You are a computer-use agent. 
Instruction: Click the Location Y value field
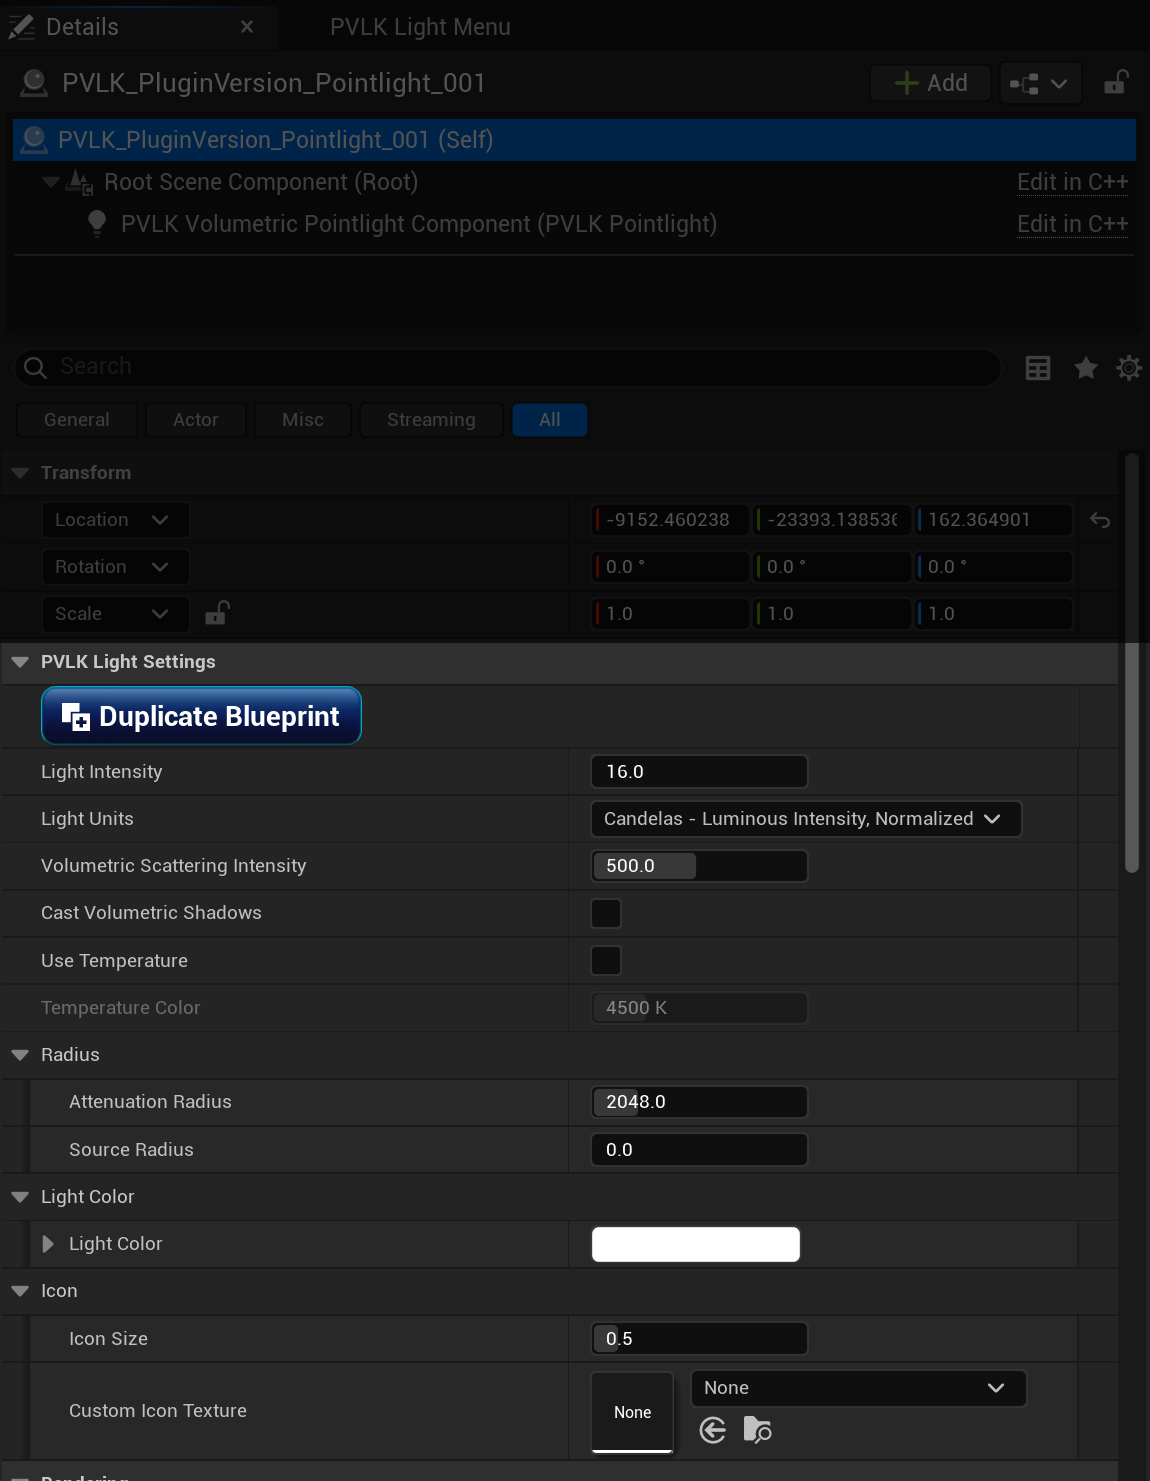(832, 520)
